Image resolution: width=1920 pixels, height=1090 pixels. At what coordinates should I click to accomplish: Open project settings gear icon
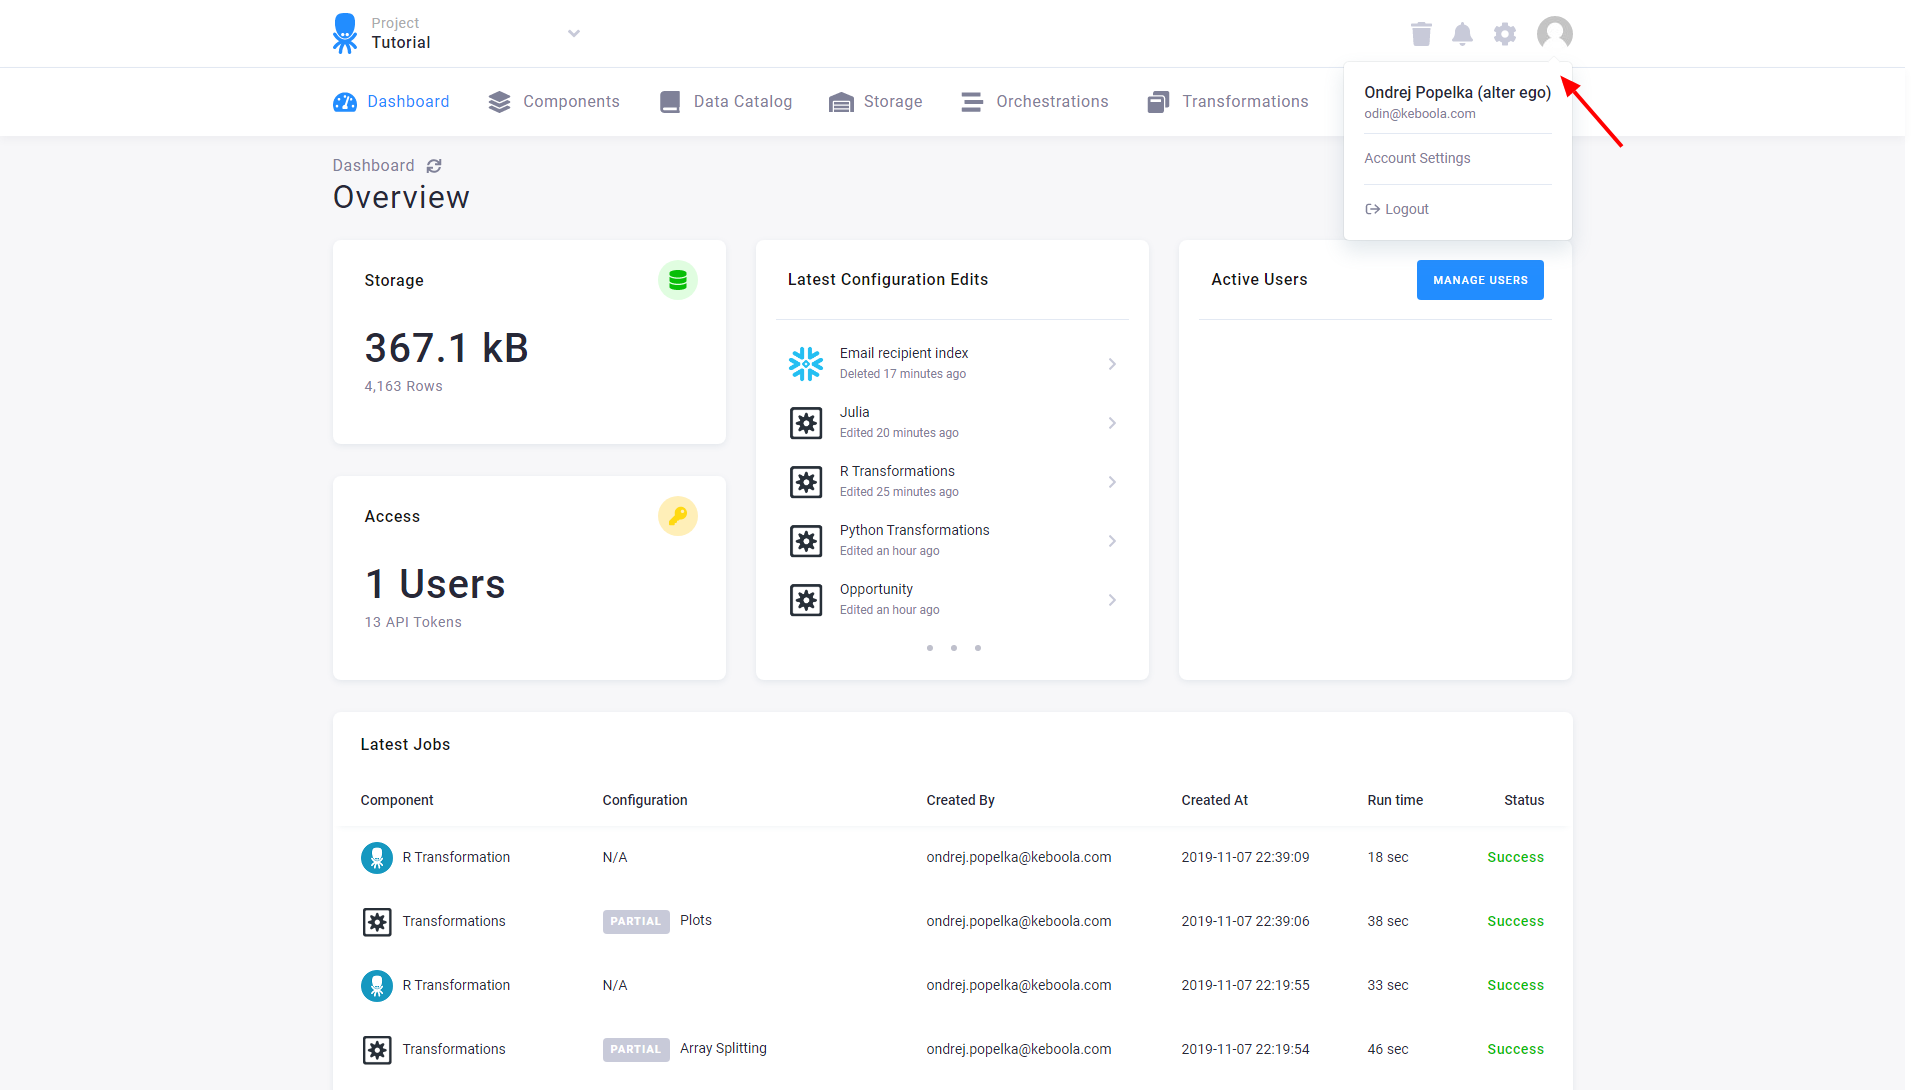1505,34
